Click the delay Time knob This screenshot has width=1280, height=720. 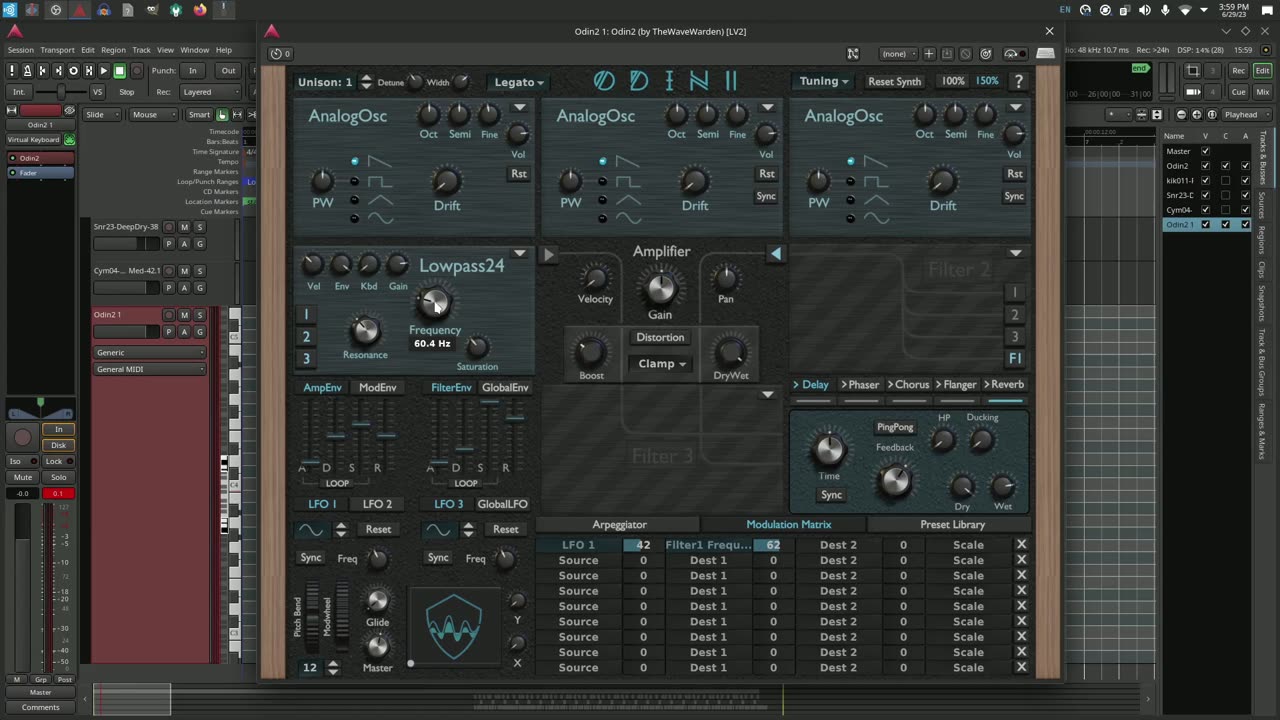(x=829, y=450)
